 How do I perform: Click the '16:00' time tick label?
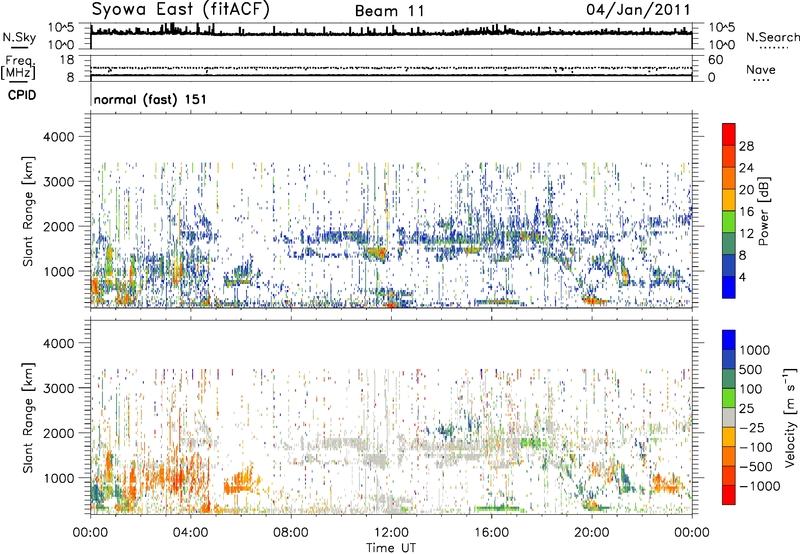[x=491, y=533]
